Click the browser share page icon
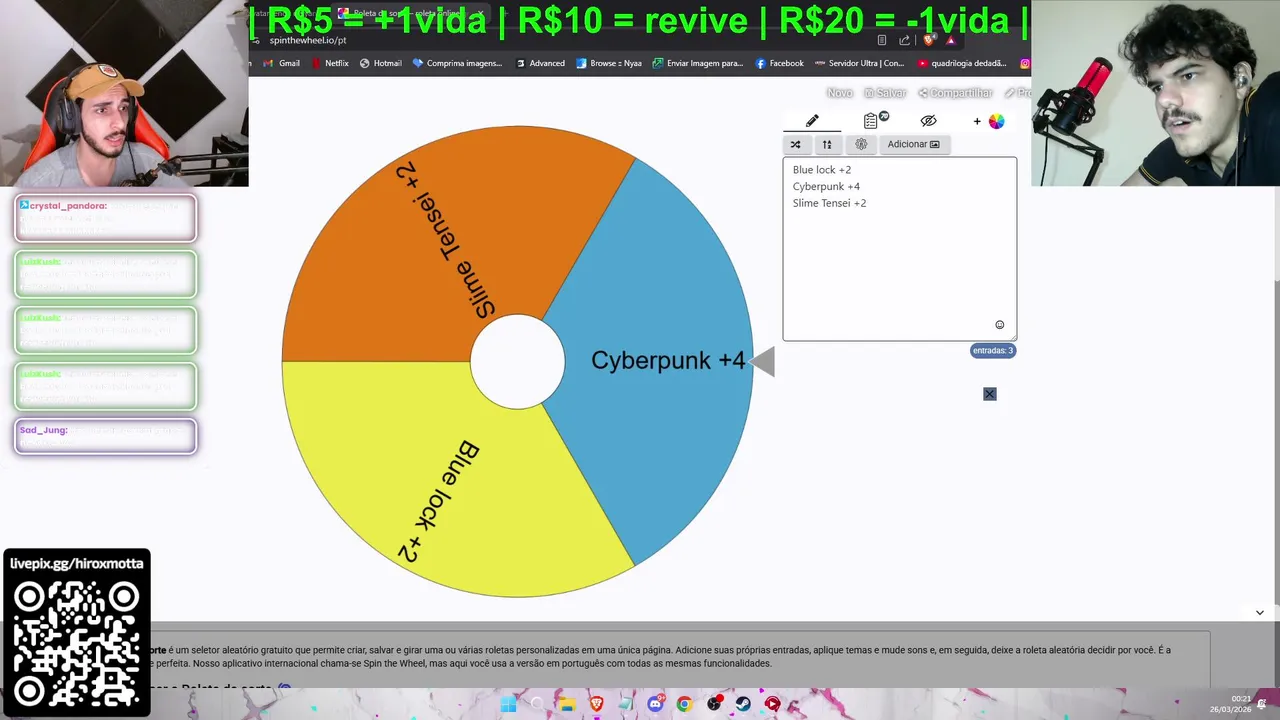The height and width of the screenshot is (720, 1280). 904,40
